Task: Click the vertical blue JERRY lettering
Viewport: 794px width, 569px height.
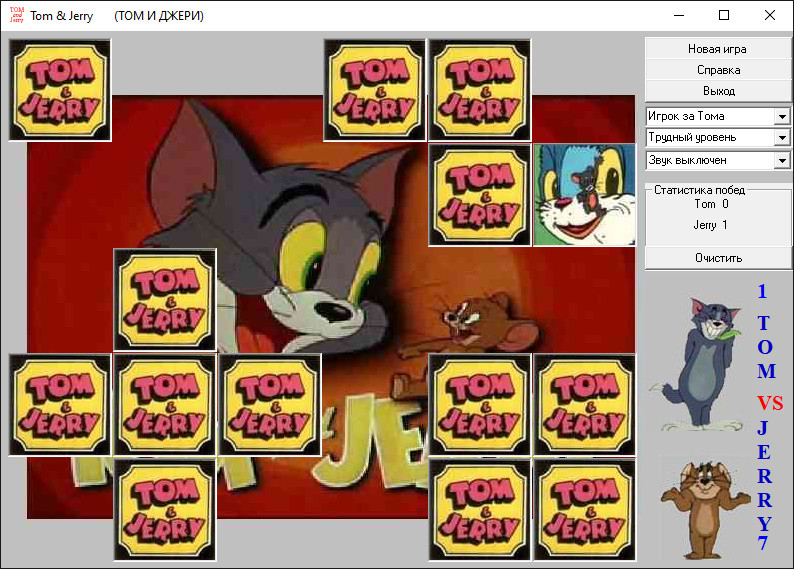Action: point(765,476)
